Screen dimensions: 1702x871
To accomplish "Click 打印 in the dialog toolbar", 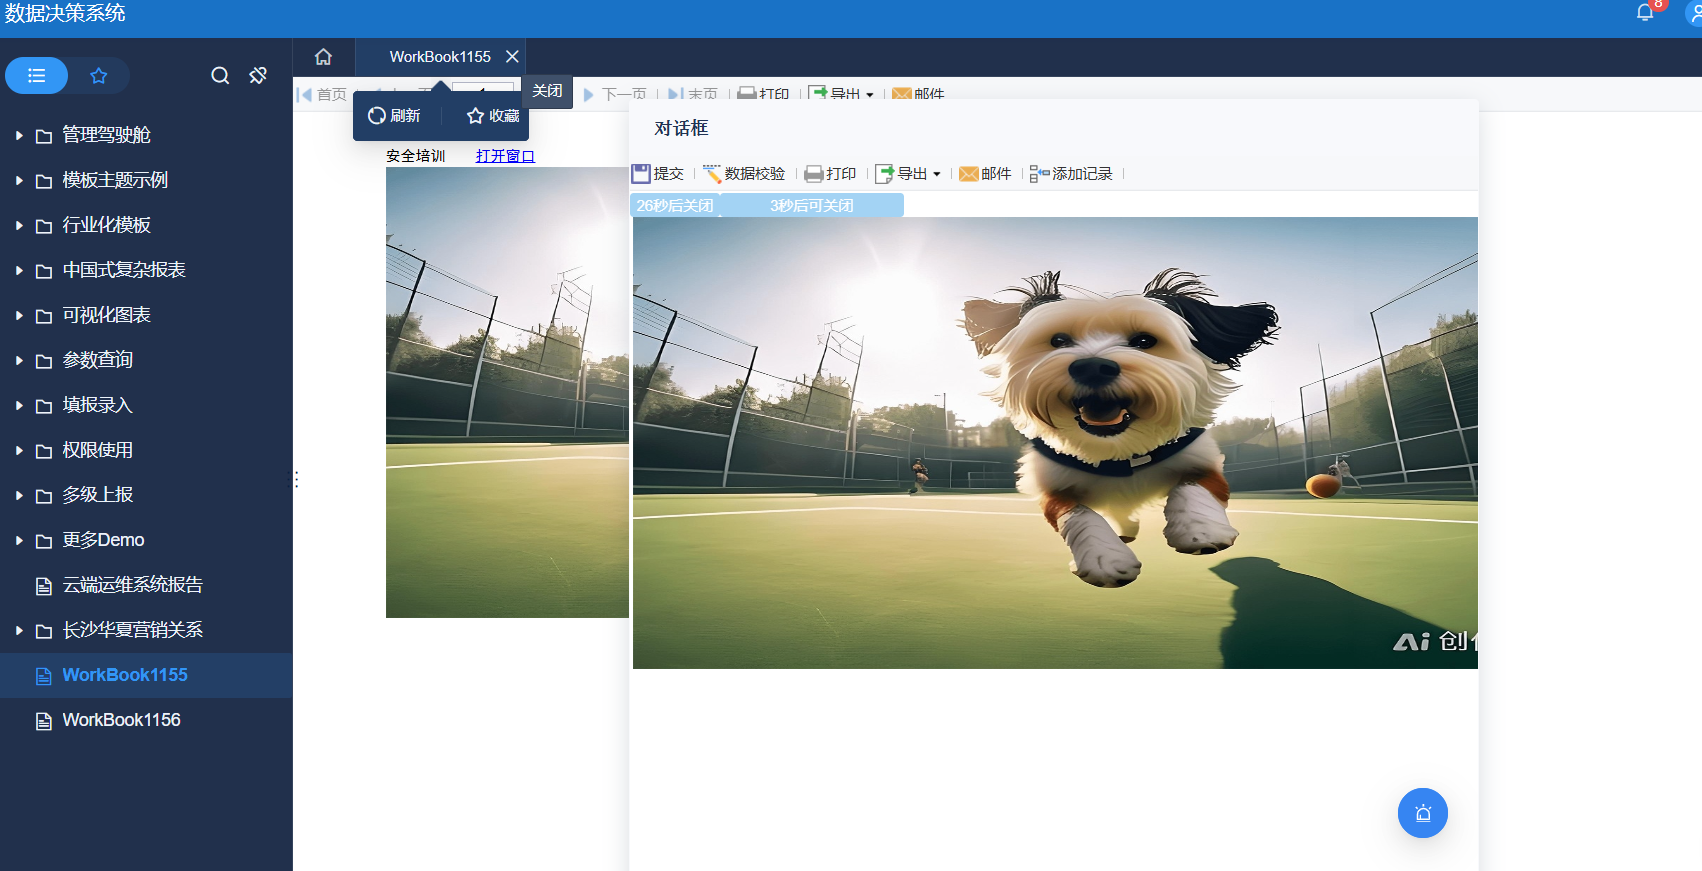I will point(831,174).
